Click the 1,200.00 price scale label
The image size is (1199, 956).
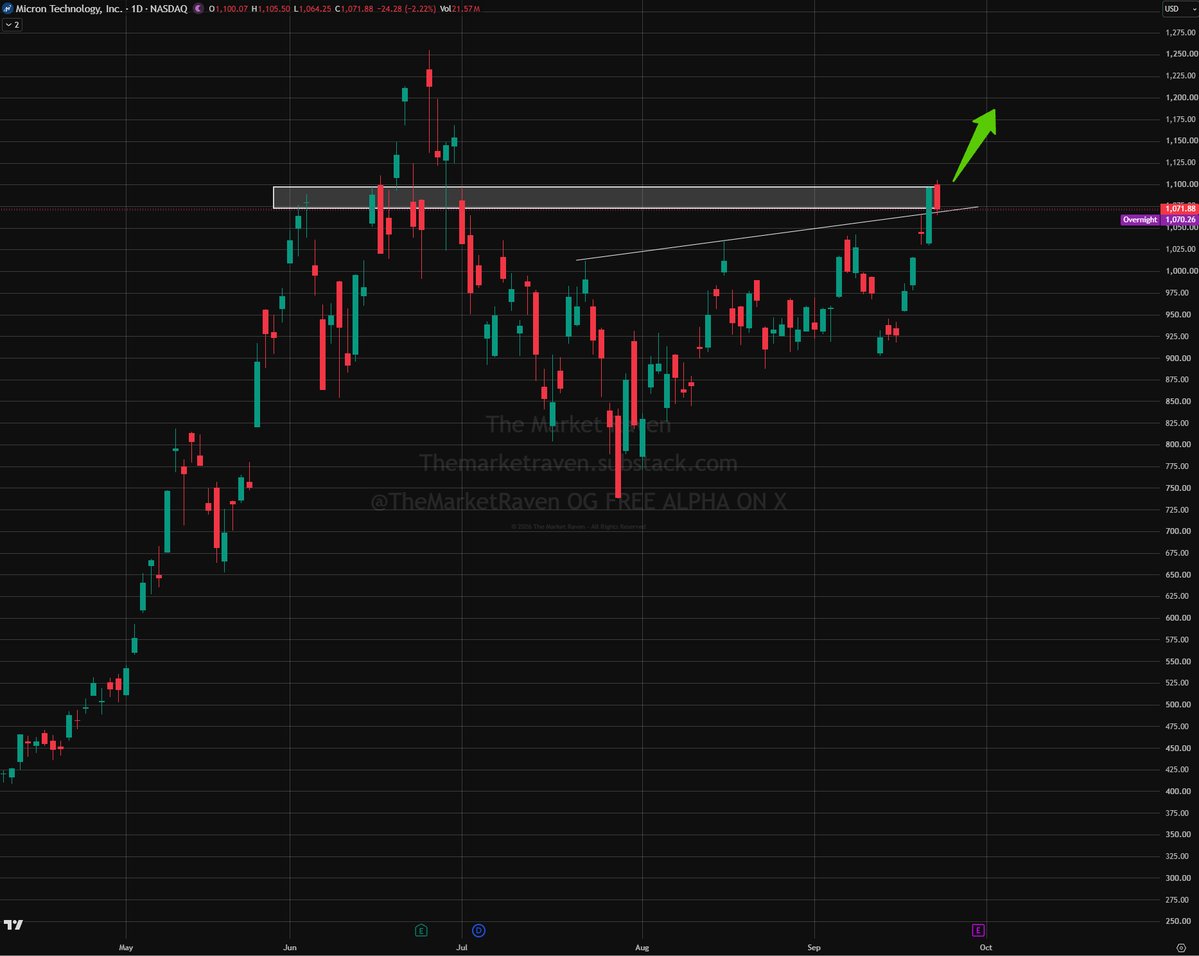[x=1181, y=97]
